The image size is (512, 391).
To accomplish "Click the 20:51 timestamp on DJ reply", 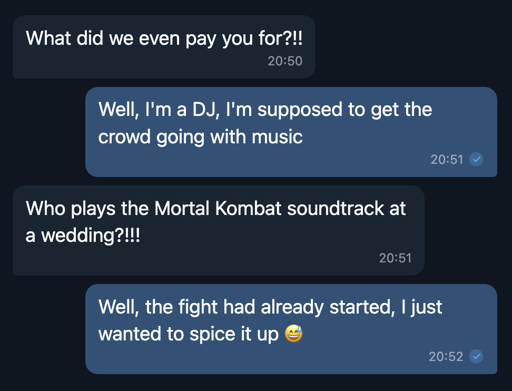I will tap(447, 160).
